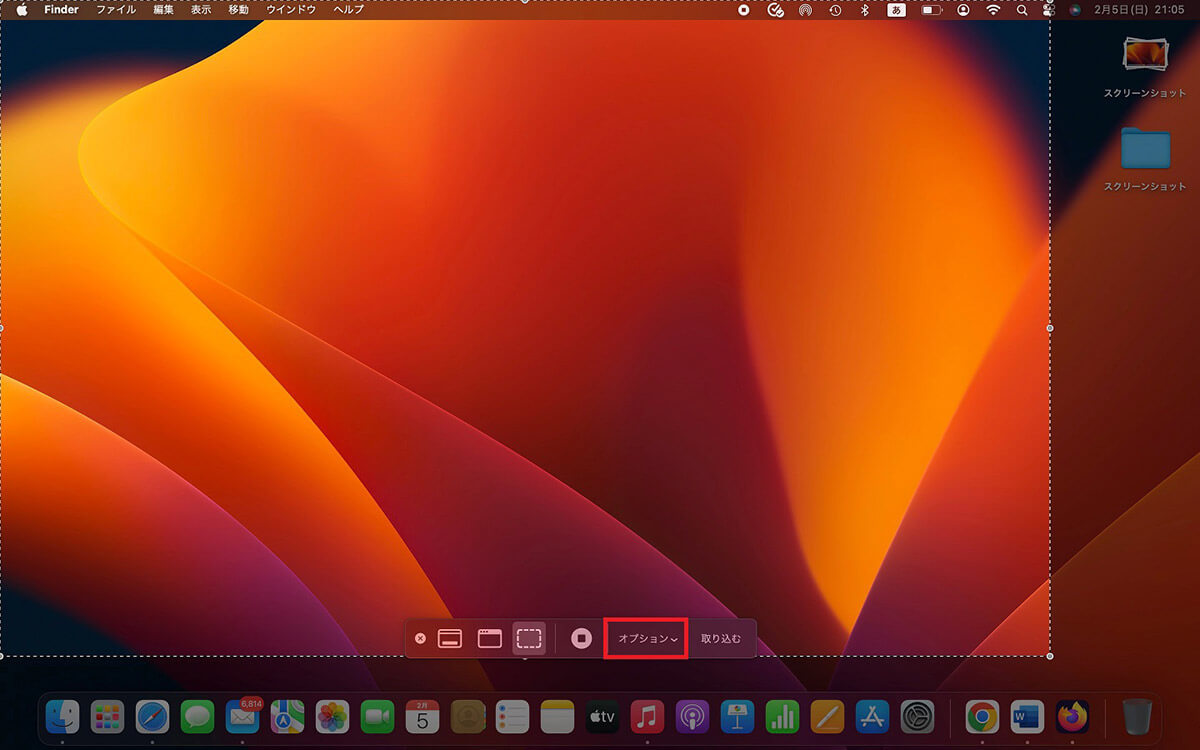The image size is (1200, 750).
Task: Open Launchpad from the Dock
Action: (107, 716)
